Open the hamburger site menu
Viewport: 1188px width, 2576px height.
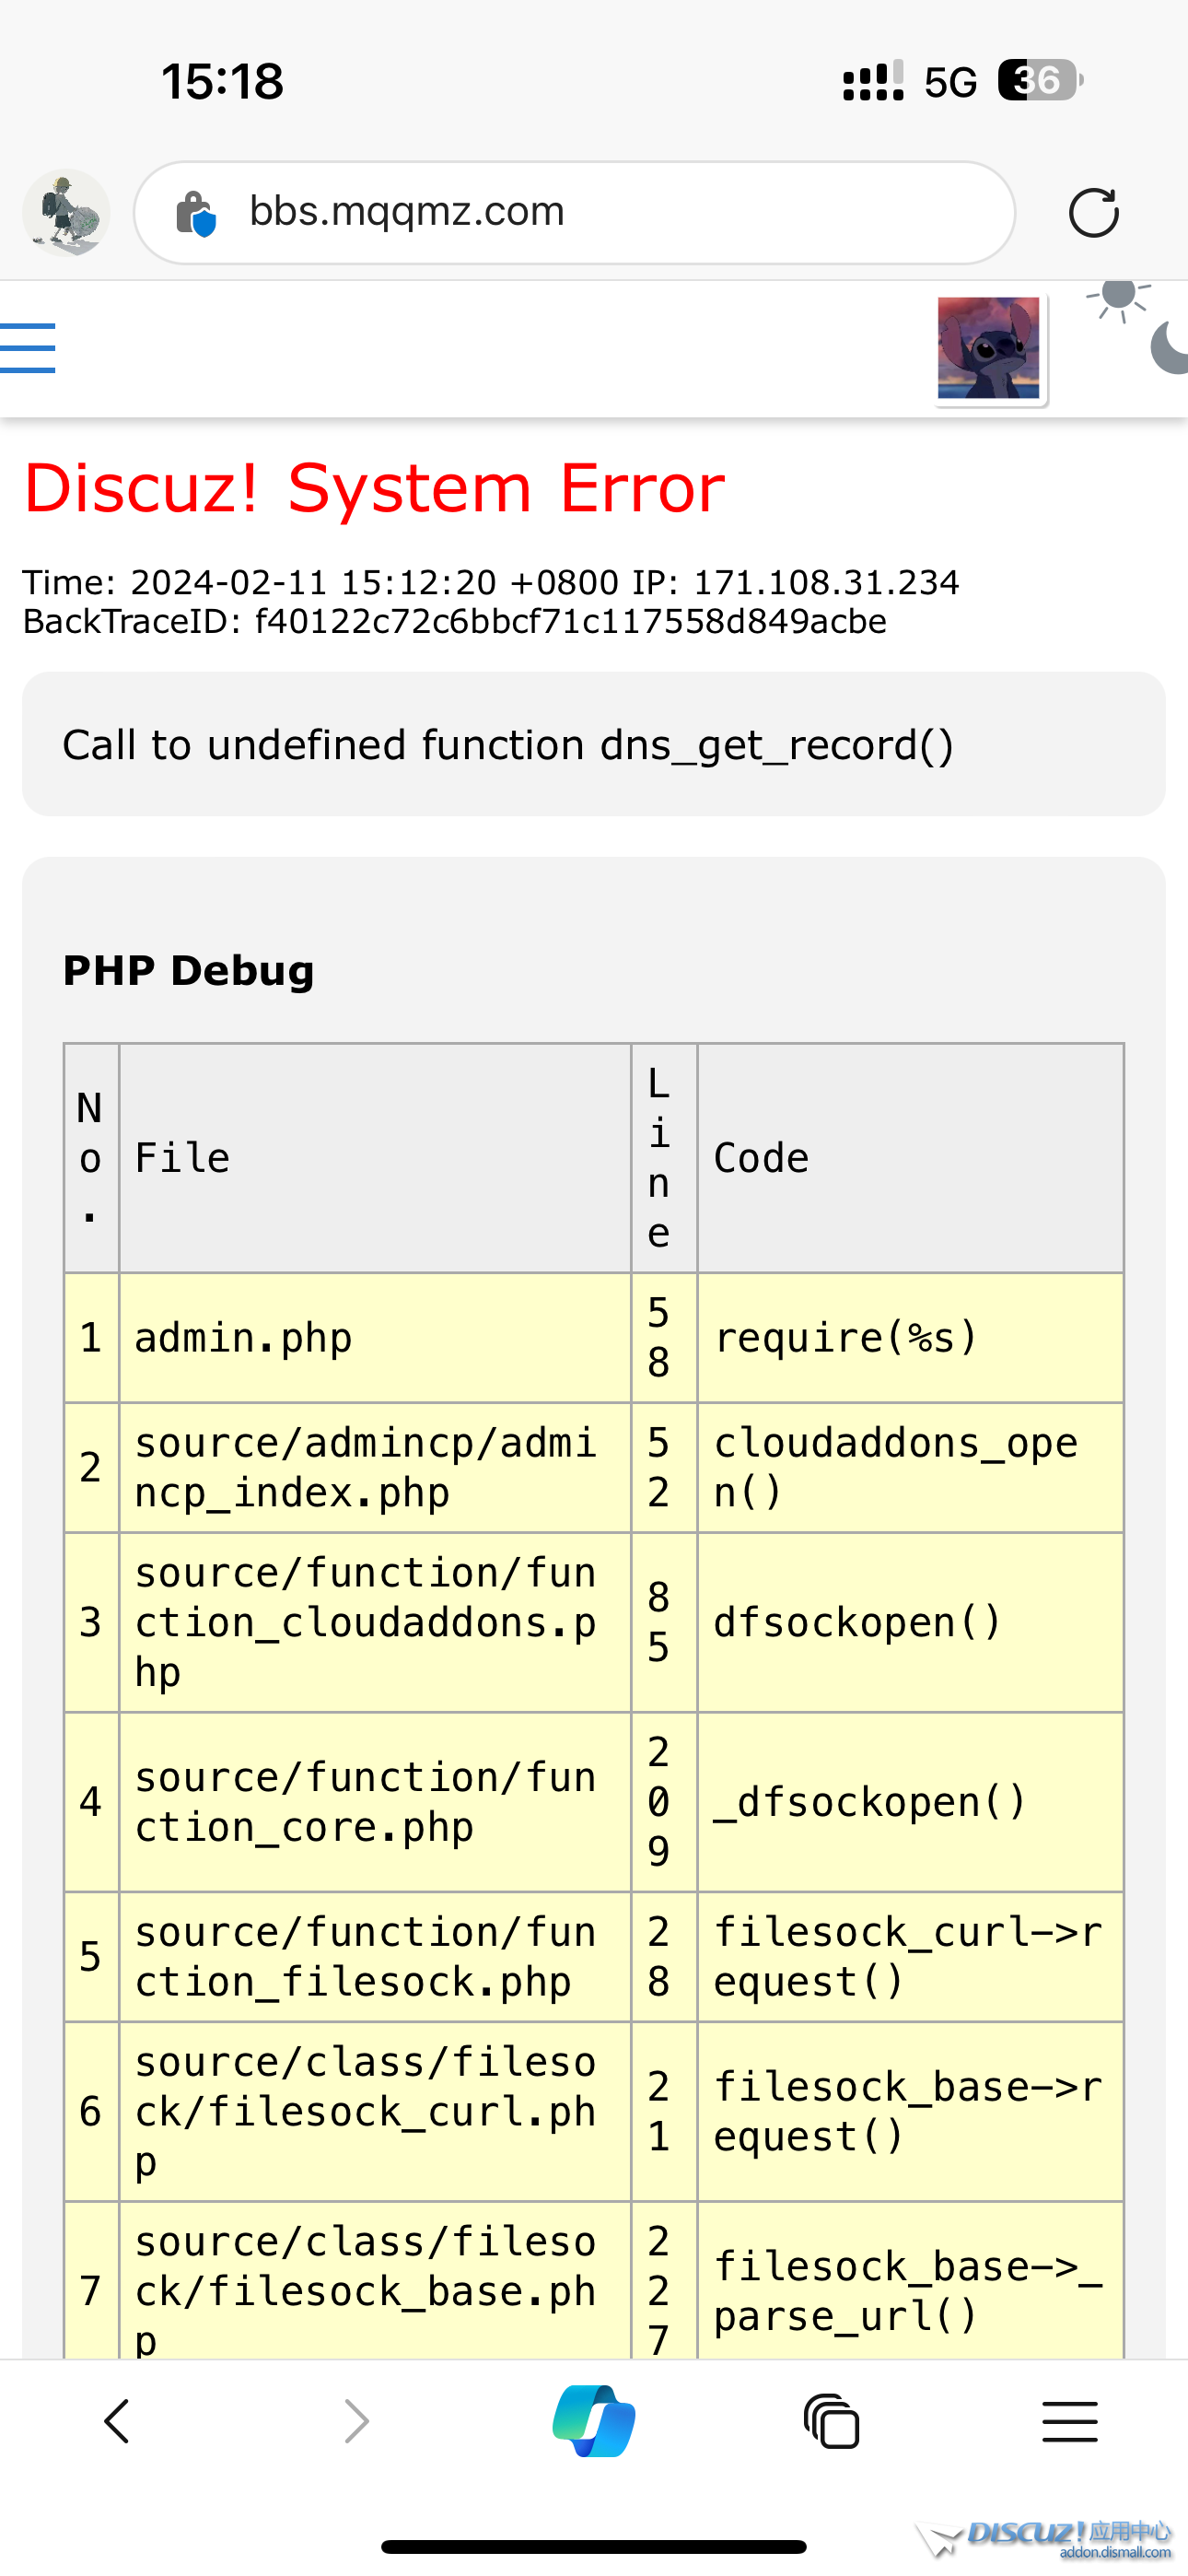(x=28, y=348)
